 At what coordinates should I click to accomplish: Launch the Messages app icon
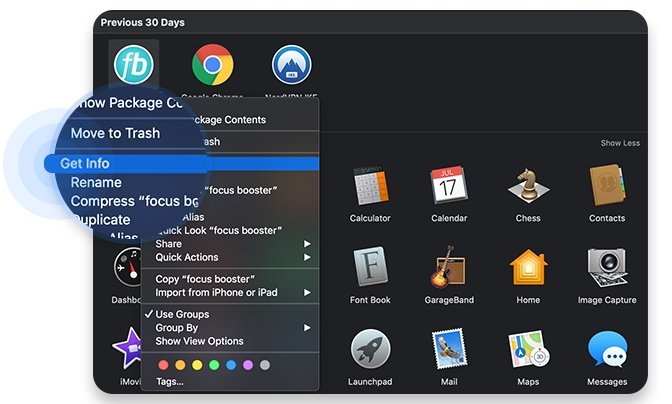(607, 349)
